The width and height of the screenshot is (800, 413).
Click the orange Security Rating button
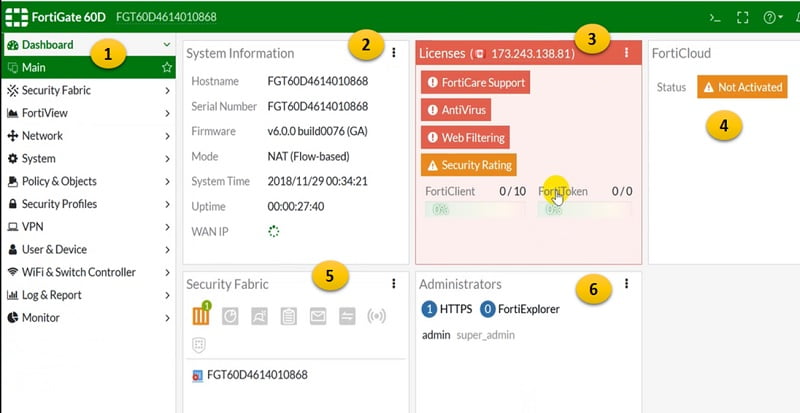[x=468, y=165]
